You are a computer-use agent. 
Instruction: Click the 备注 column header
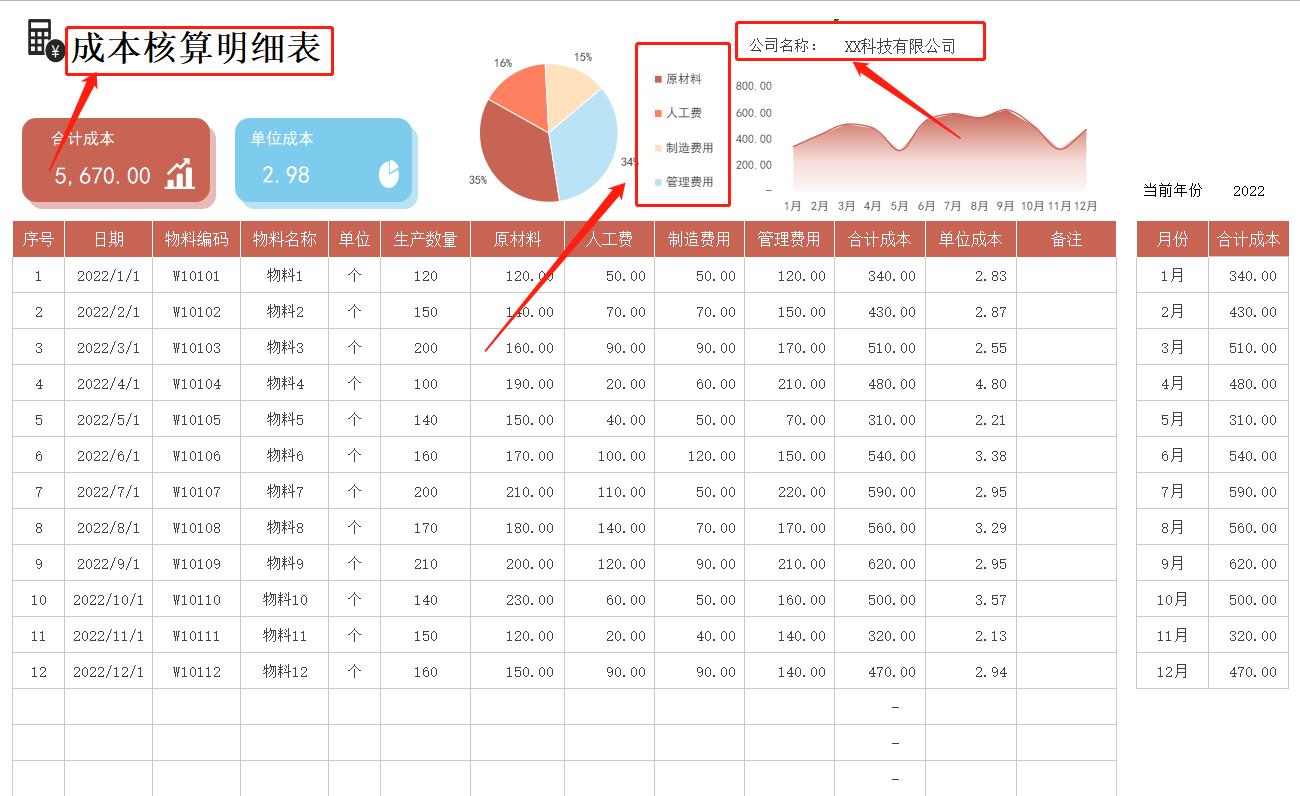(x=1066, y=239)
